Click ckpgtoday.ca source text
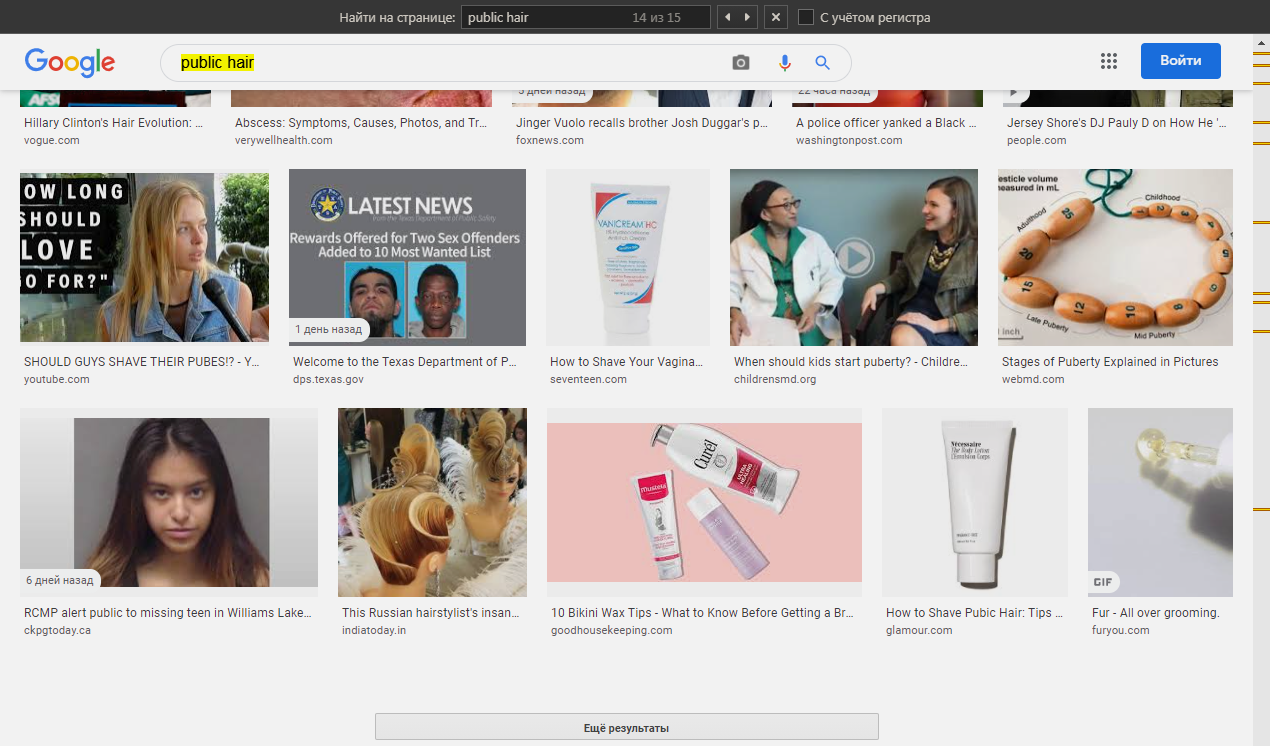Image resolution: width=1270 pixels, height=746 pixels. pyautogui.click(x=57, y=631)
